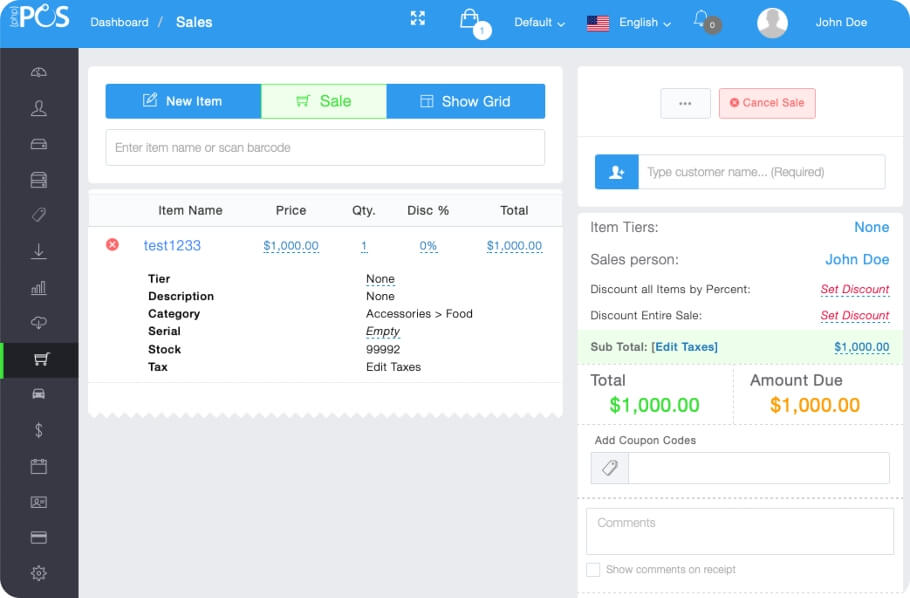Image resolution: width=910 pixels, height=598 pixels.
Task: Edit the item price $1,000.00
Action: [291, 246]
